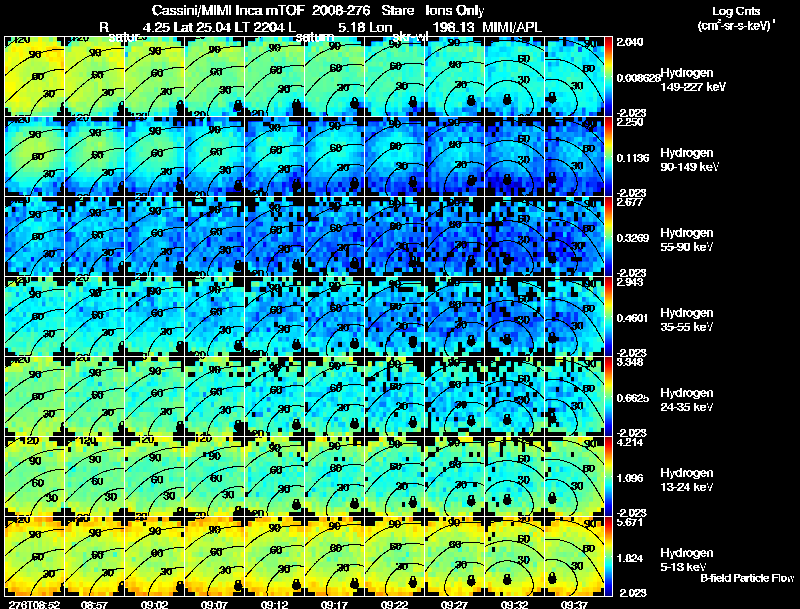Click the colorbar midpoint value '0.6625'

click(633, 398)
